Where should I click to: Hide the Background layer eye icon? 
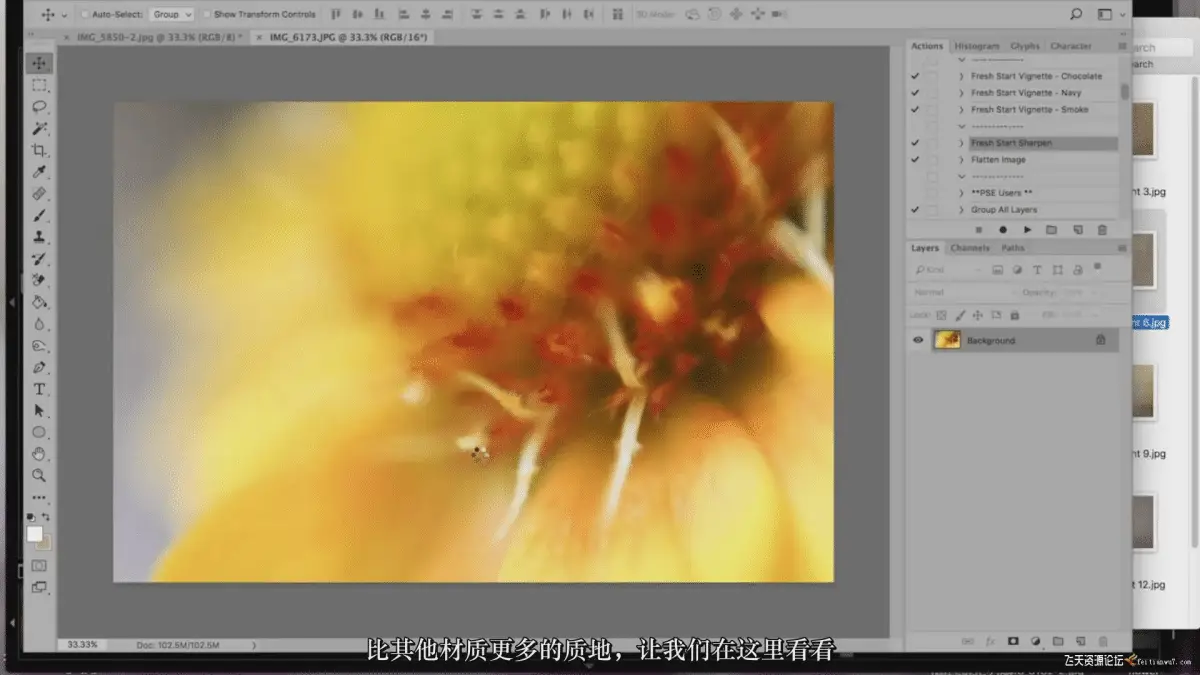918,340
